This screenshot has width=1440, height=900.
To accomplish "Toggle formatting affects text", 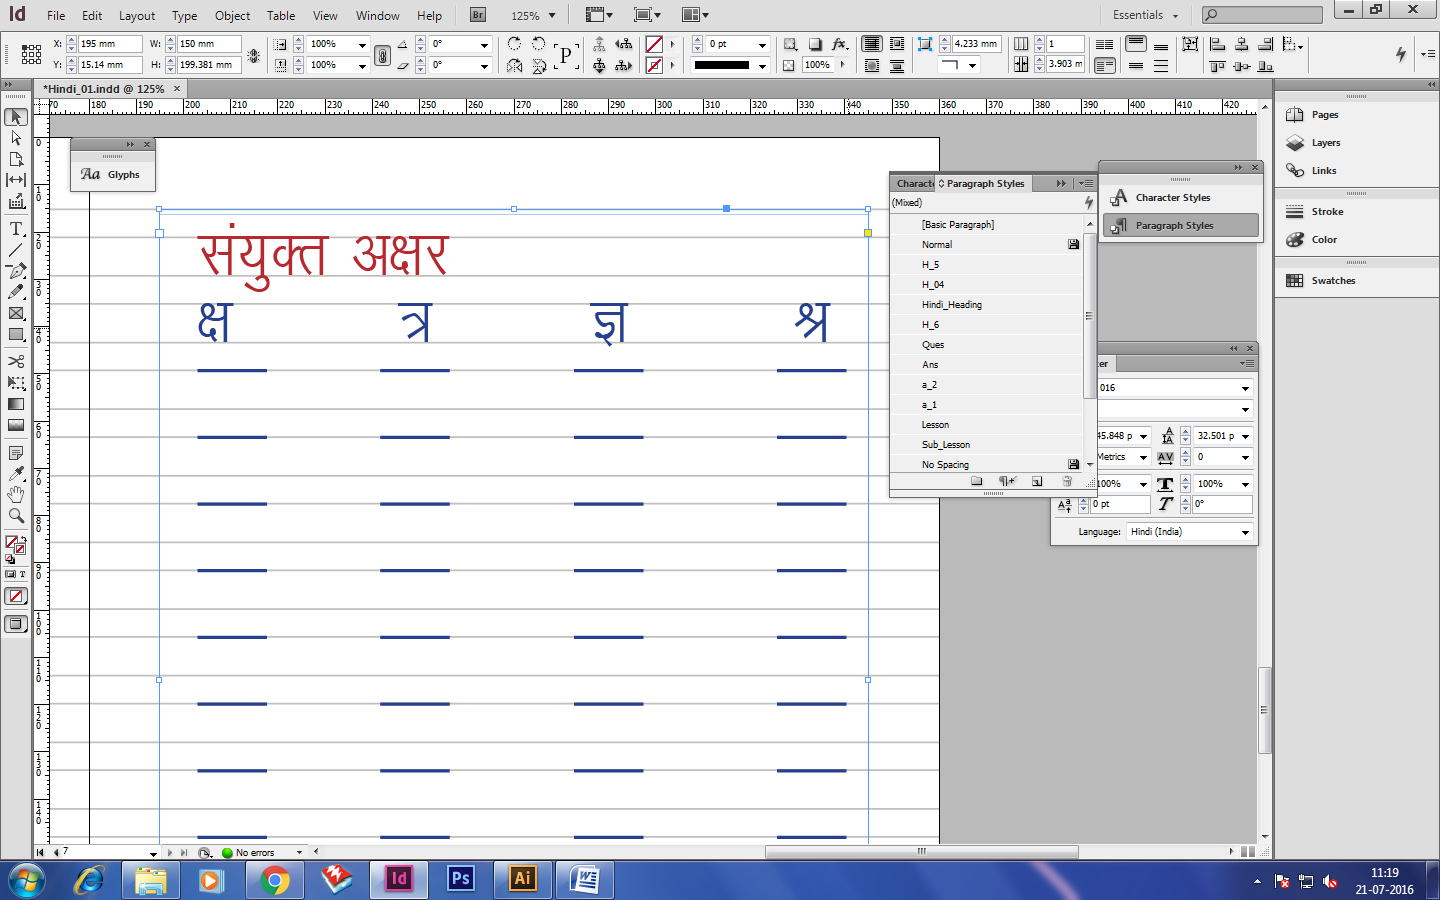I will pyautogui.click(x=22, y=574).
